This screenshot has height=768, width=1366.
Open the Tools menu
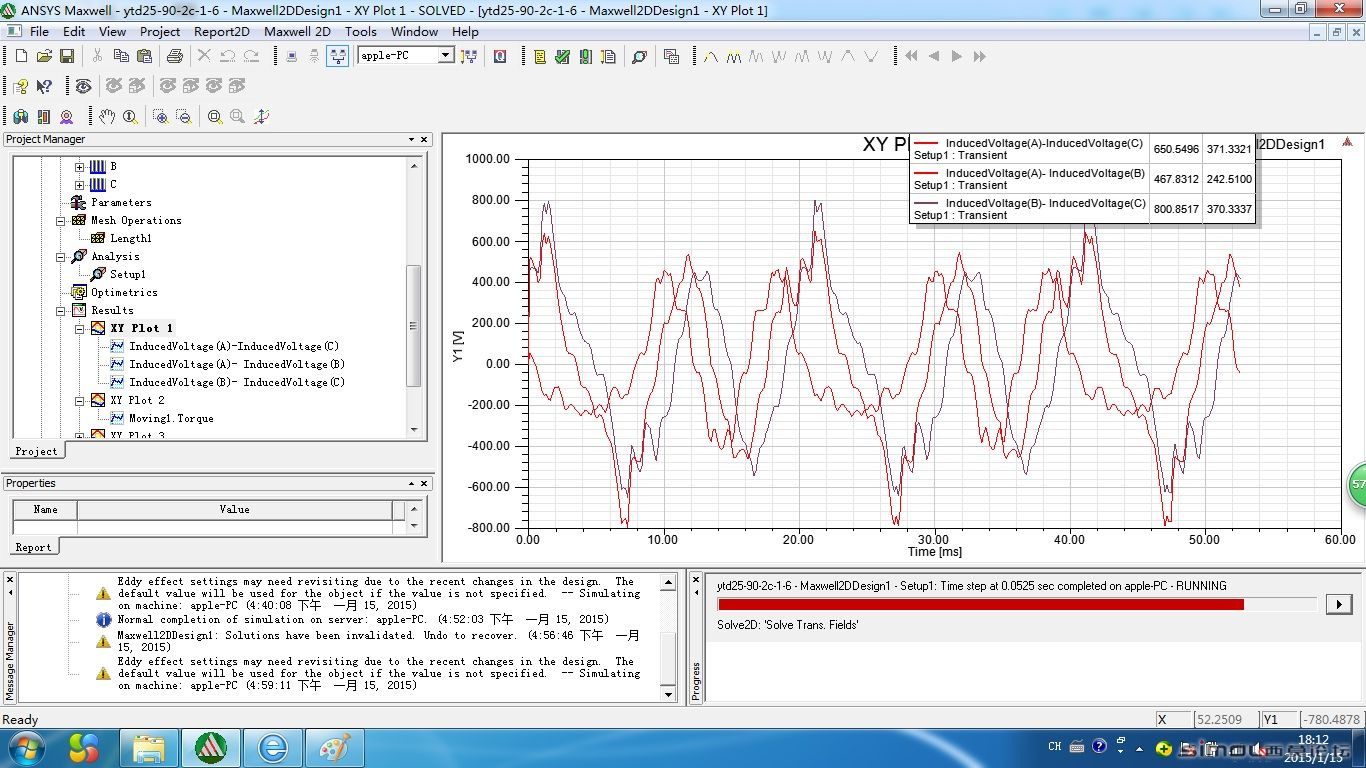click(361, 31)
